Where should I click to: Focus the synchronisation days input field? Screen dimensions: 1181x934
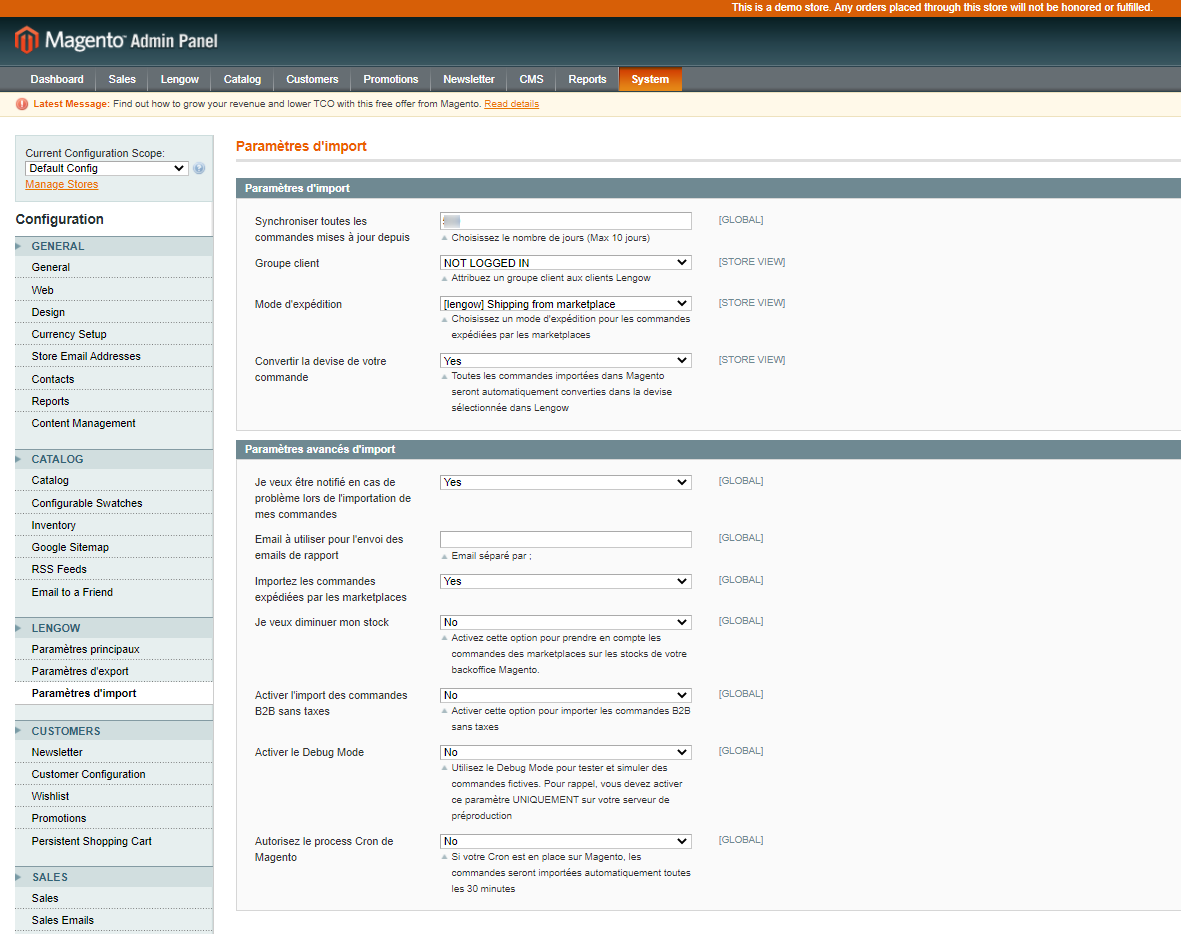(566, 221)
